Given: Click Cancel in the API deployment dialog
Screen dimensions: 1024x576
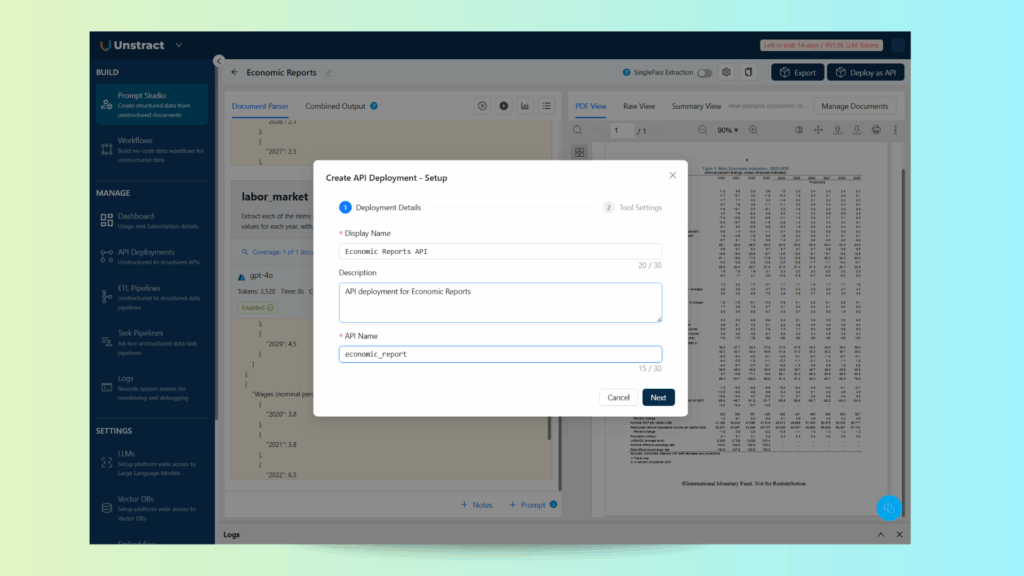Looking at the screenshot, I should pos(619,397).
